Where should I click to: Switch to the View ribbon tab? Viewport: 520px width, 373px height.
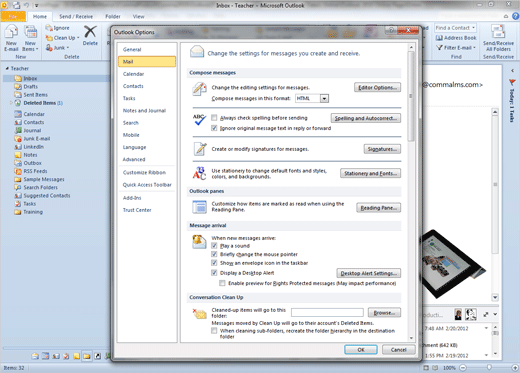tap(138, 16)
